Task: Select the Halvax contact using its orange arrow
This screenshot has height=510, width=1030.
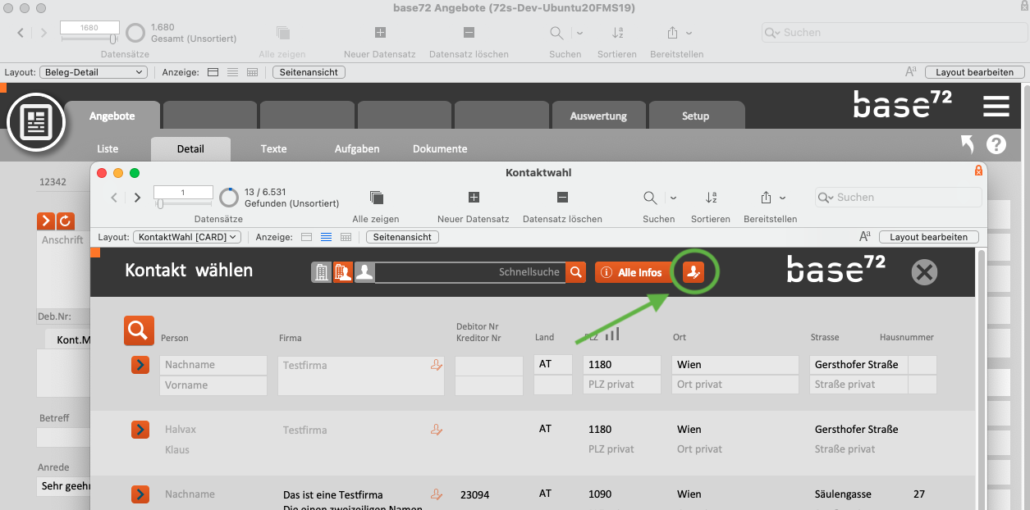Action: tap(140, 429)
